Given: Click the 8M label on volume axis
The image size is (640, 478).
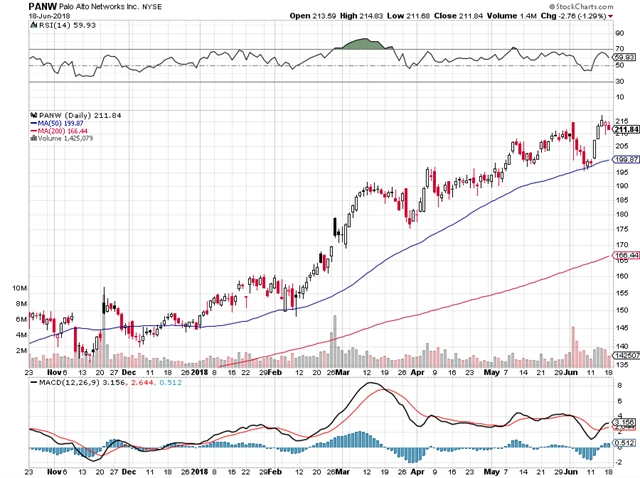Looking at the screenshot, I should (x=21, y=304).
